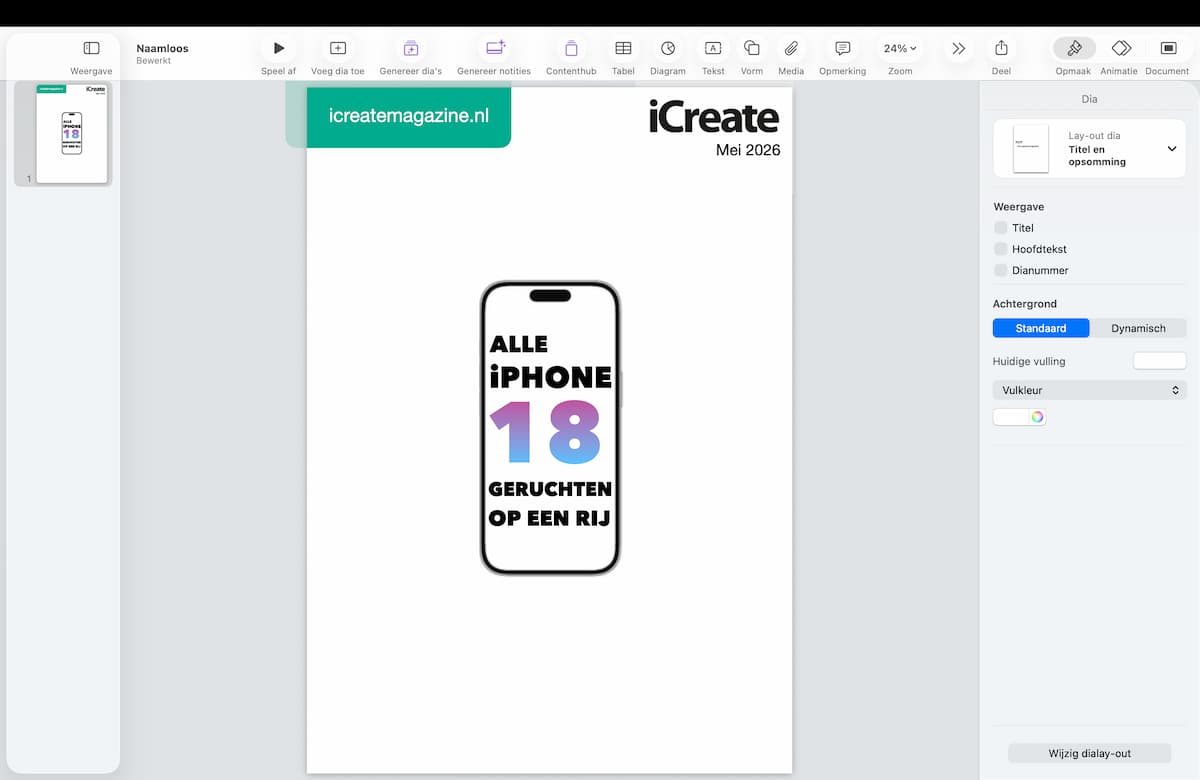This screenshot has width=1200, height=780.
Task: Add an Opmerking comment
Action: [843, 48]
